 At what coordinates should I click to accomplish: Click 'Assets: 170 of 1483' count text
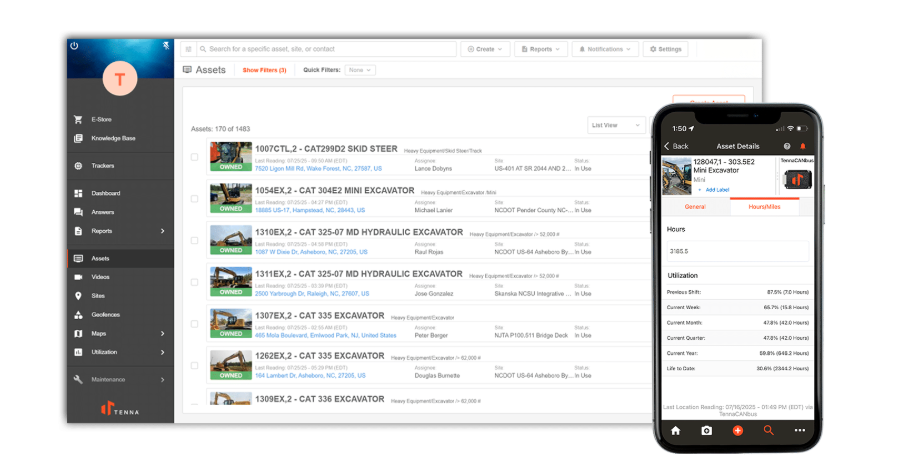220,129
